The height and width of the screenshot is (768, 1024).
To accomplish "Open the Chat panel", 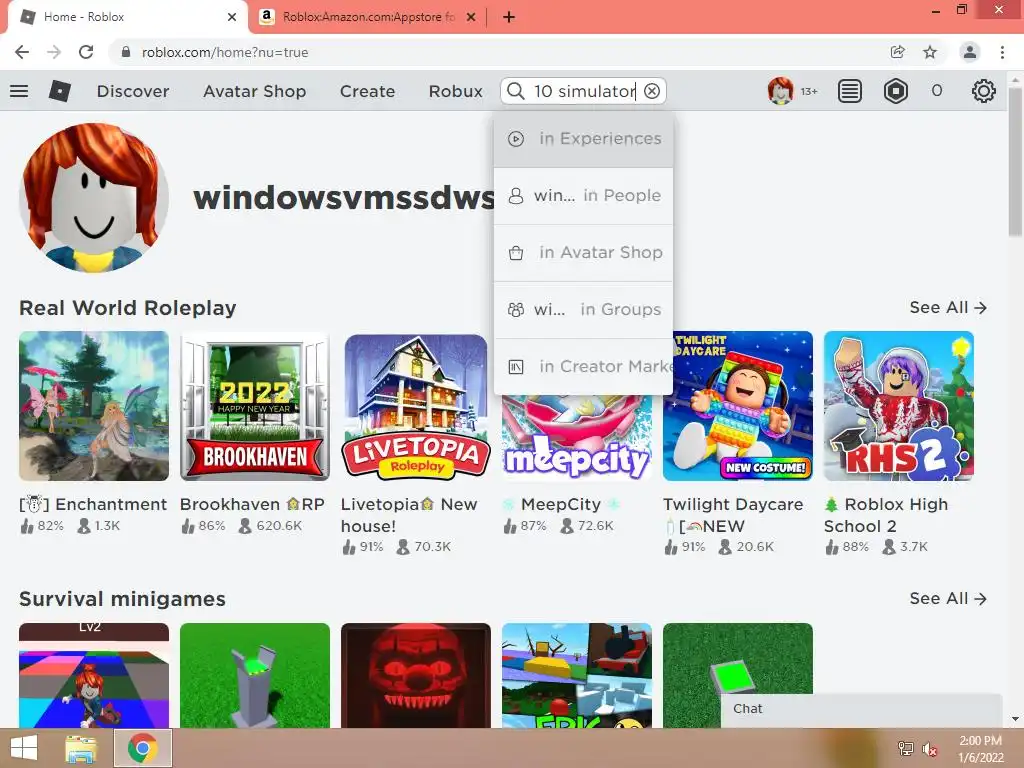I will 861,709.
